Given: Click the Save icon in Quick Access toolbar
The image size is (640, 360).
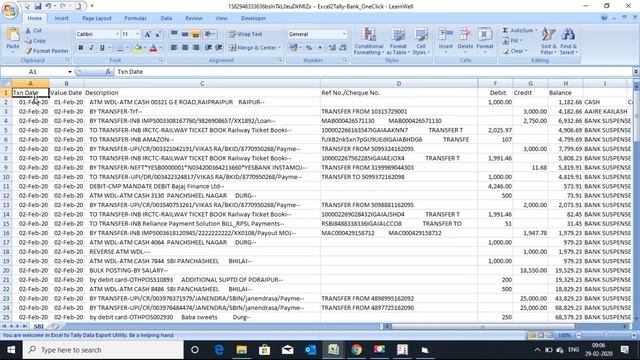Looking at the screenshot, I should 38,6.
